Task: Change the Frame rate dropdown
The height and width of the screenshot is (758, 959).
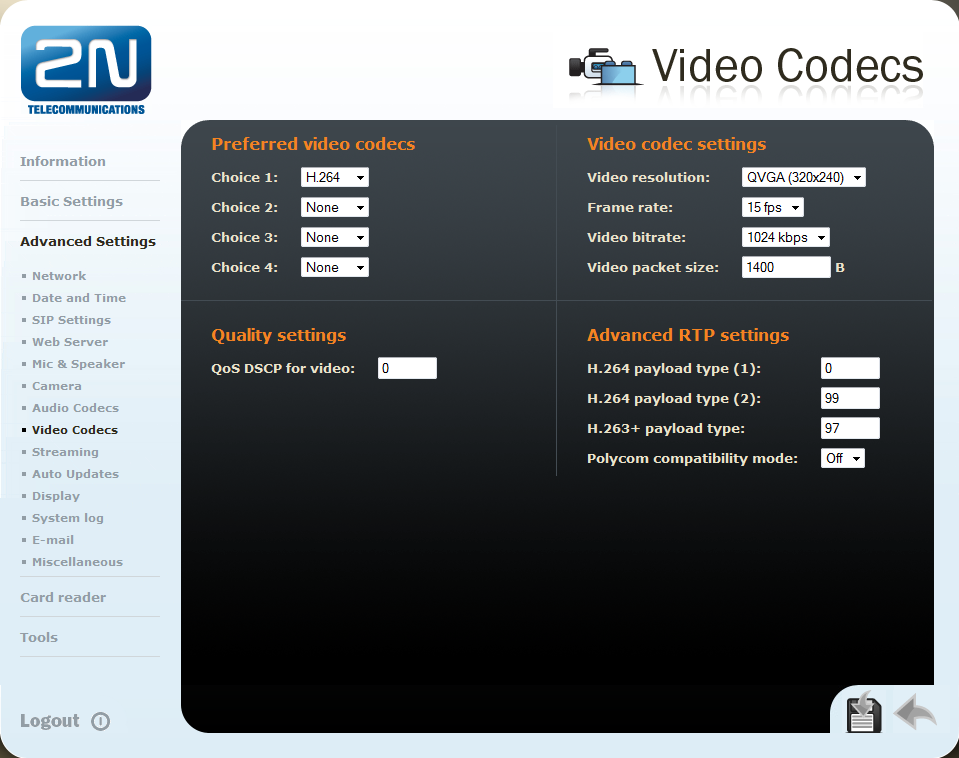Action: tap(772, 208)
